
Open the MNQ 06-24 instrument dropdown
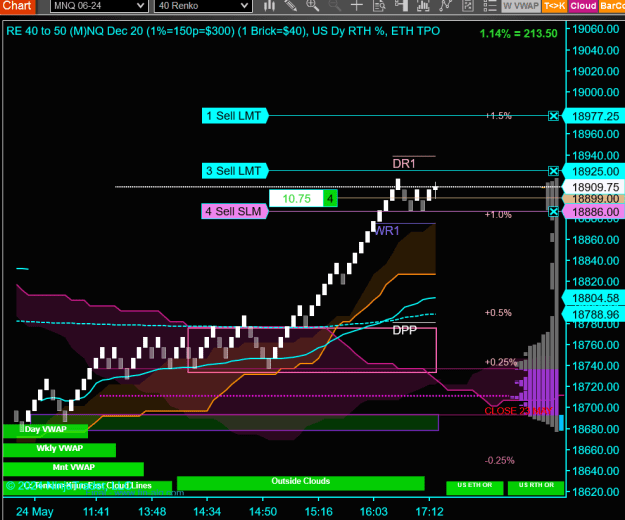tap(99, 6)
